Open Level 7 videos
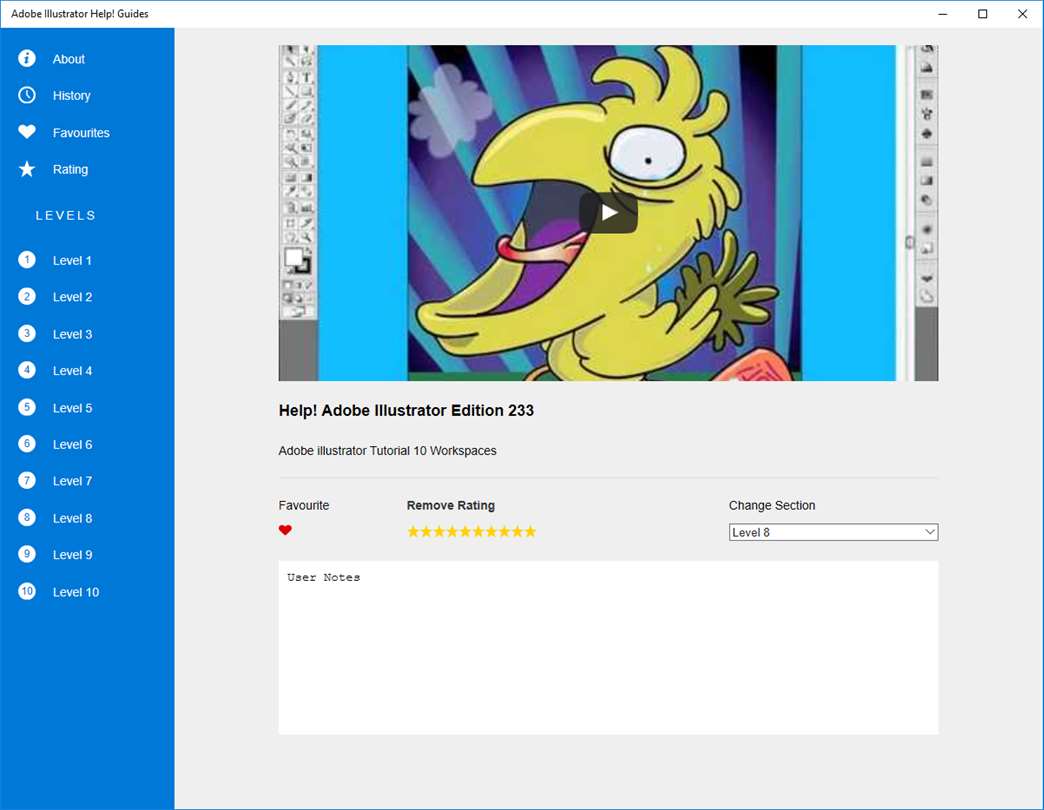This screenshot has height=810, width=1044. pos(72,481)
